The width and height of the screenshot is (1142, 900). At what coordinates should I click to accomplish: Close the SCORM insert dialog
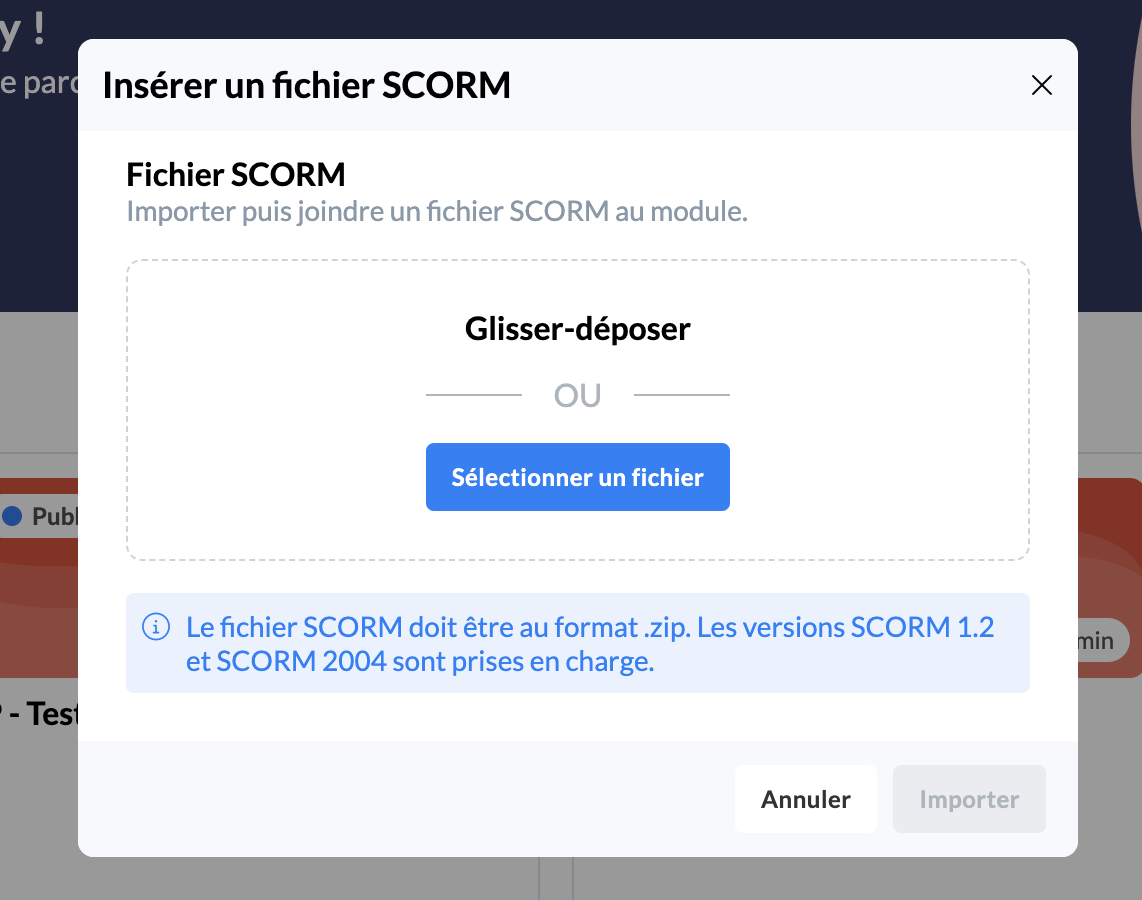point(1041,86)
